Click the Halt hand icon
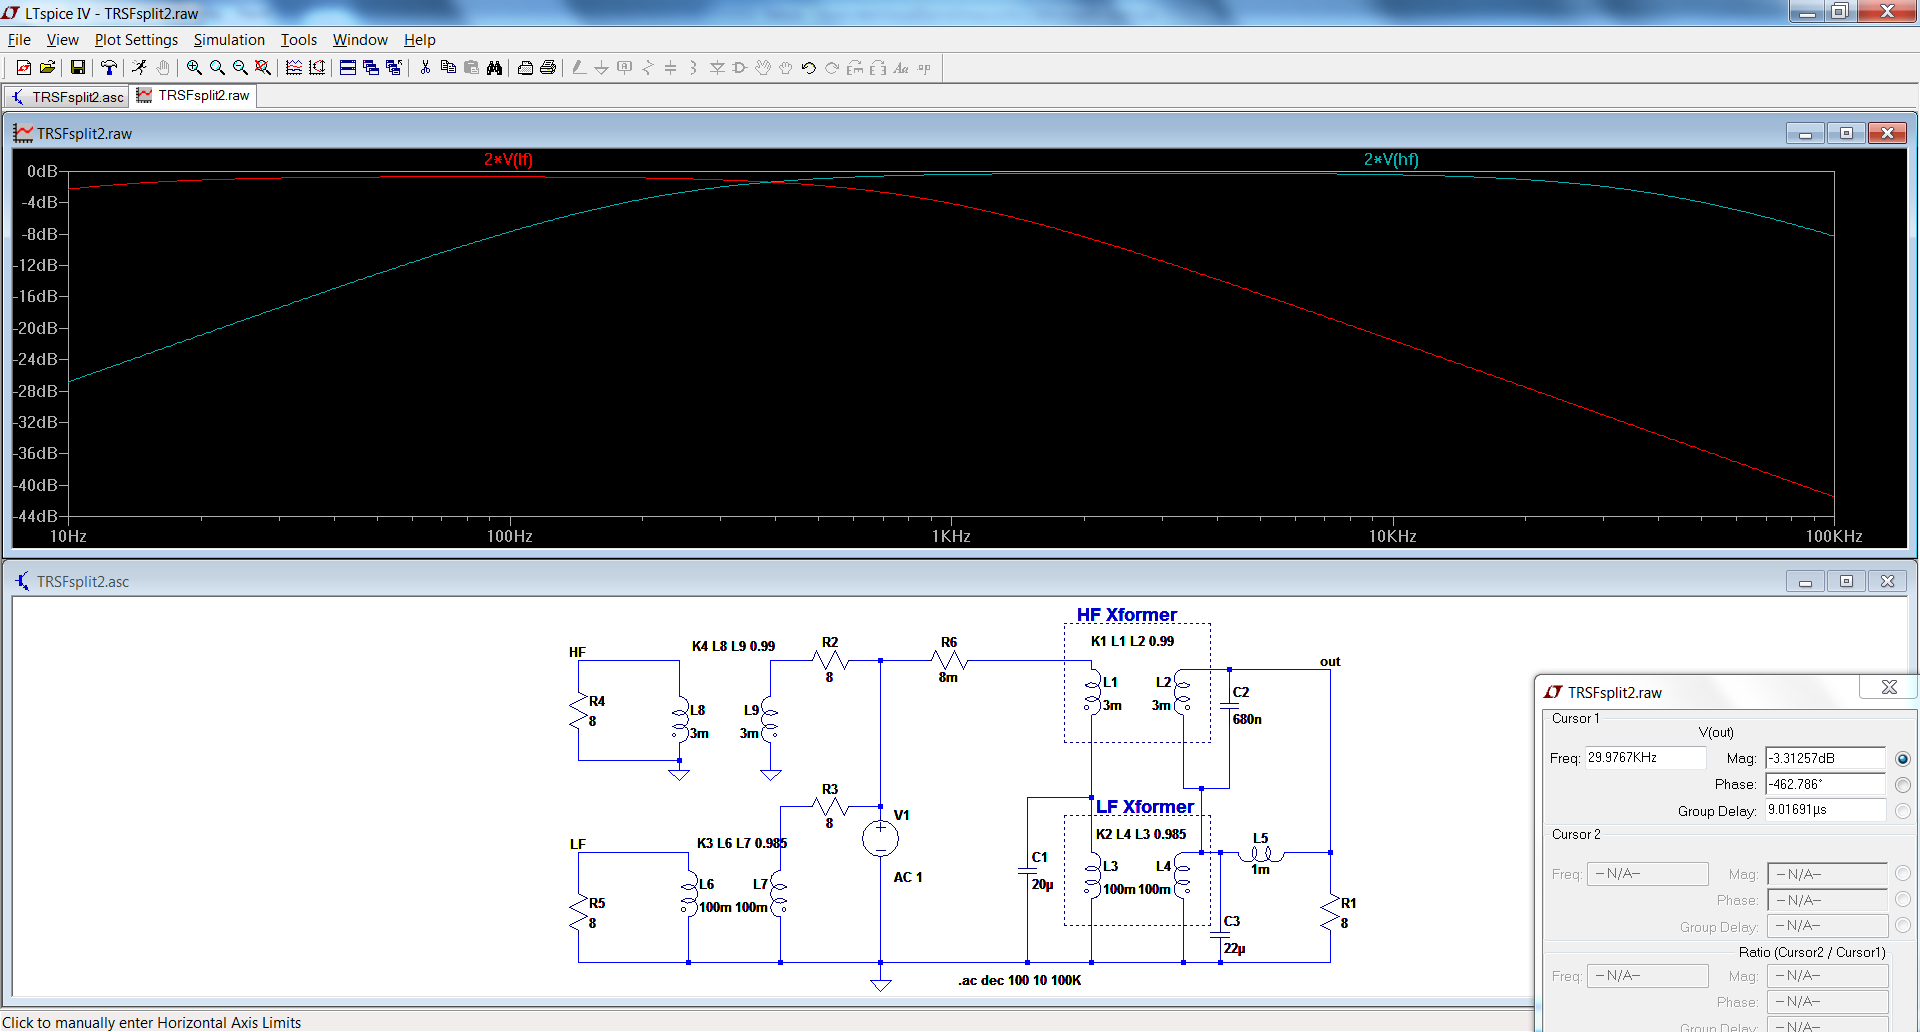Screen dimensions: 1920x1032 (x=163, y=68)
